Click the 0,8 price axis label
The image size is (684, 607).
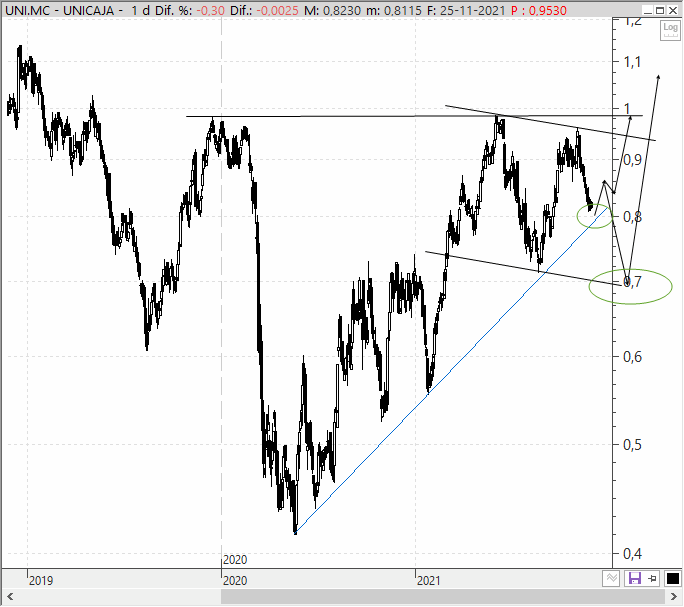coord(632,216)
